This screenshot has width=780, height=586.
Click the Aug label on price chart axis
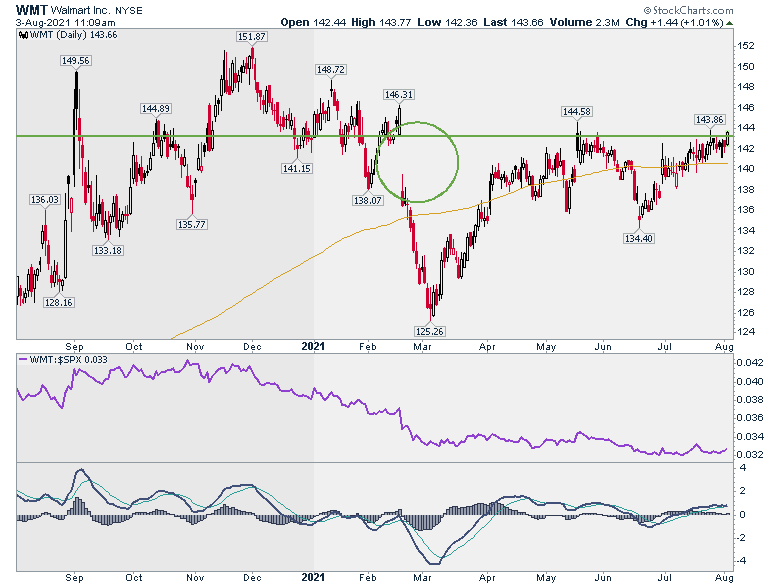click(x=724, y=346)
